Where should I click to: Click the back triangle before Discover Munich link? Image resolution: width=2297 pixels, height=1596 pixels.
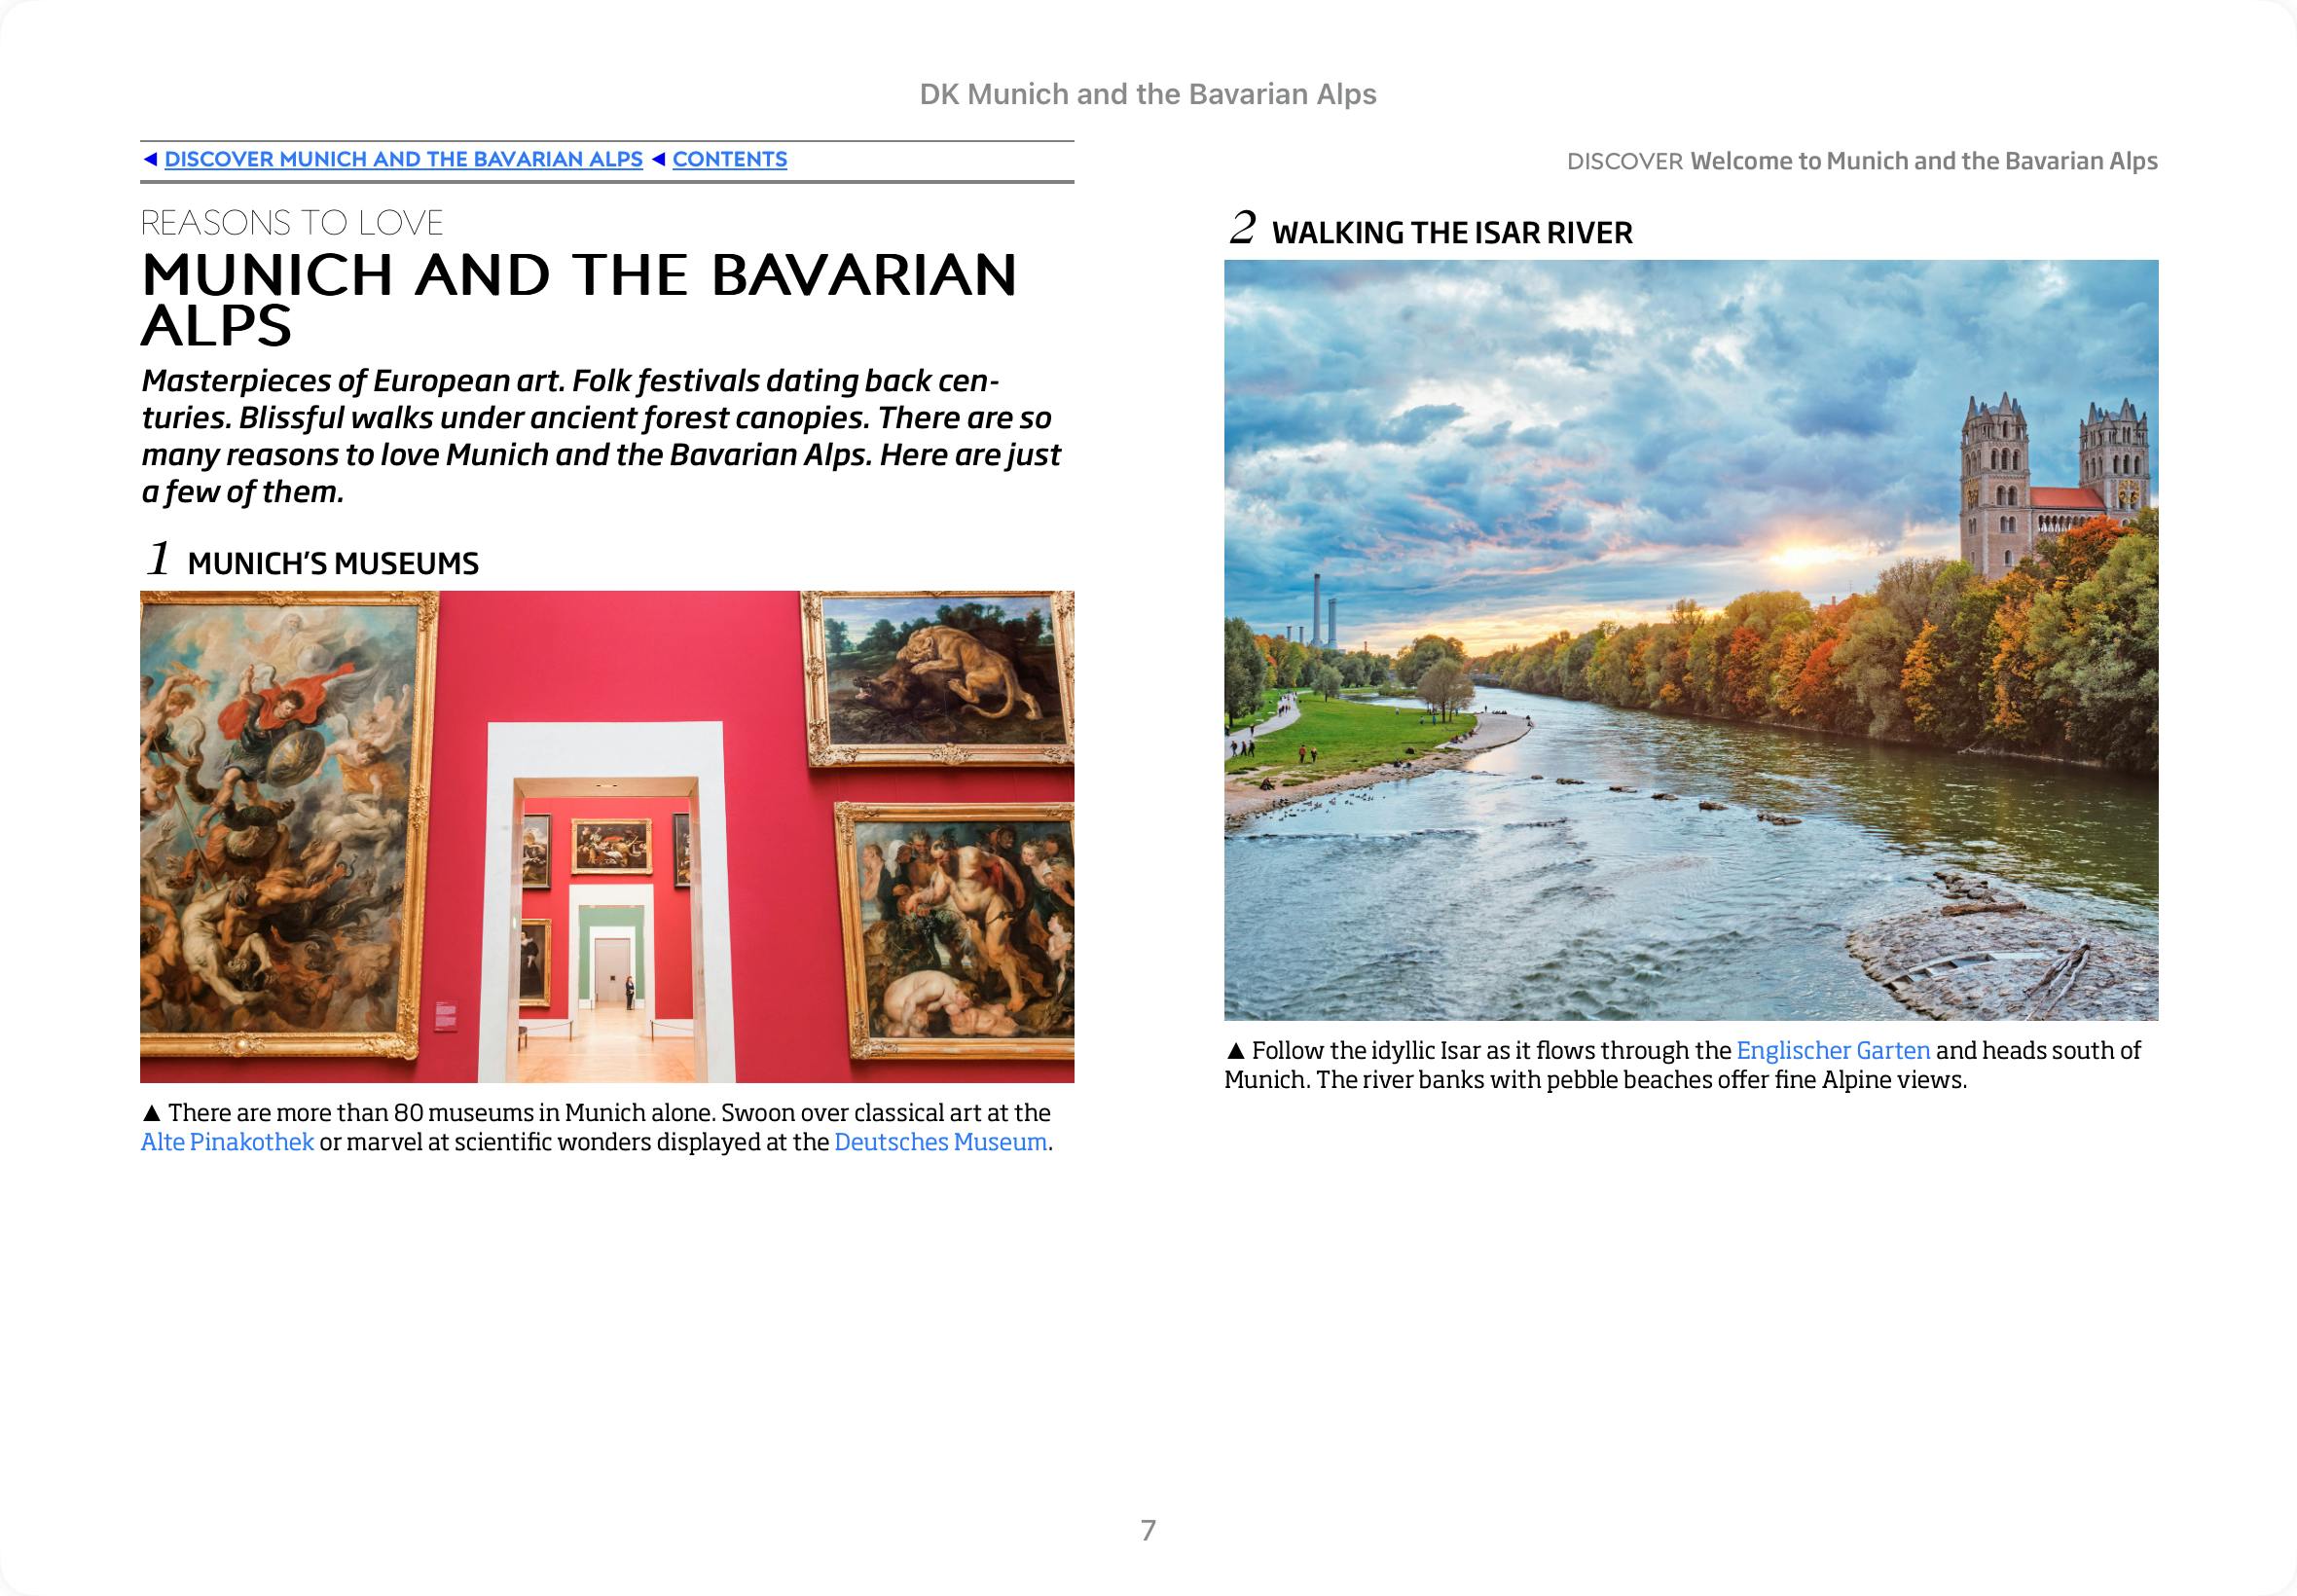point(150,160)
